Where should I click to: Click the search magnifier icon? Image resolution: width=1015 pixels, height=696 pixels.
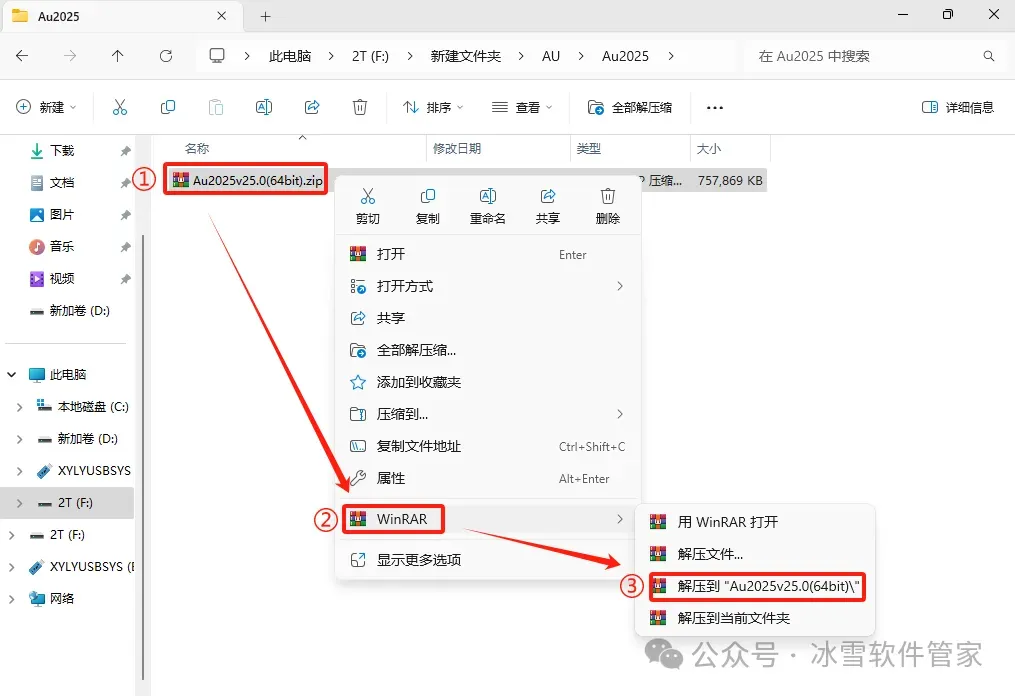tap(988, 56)
